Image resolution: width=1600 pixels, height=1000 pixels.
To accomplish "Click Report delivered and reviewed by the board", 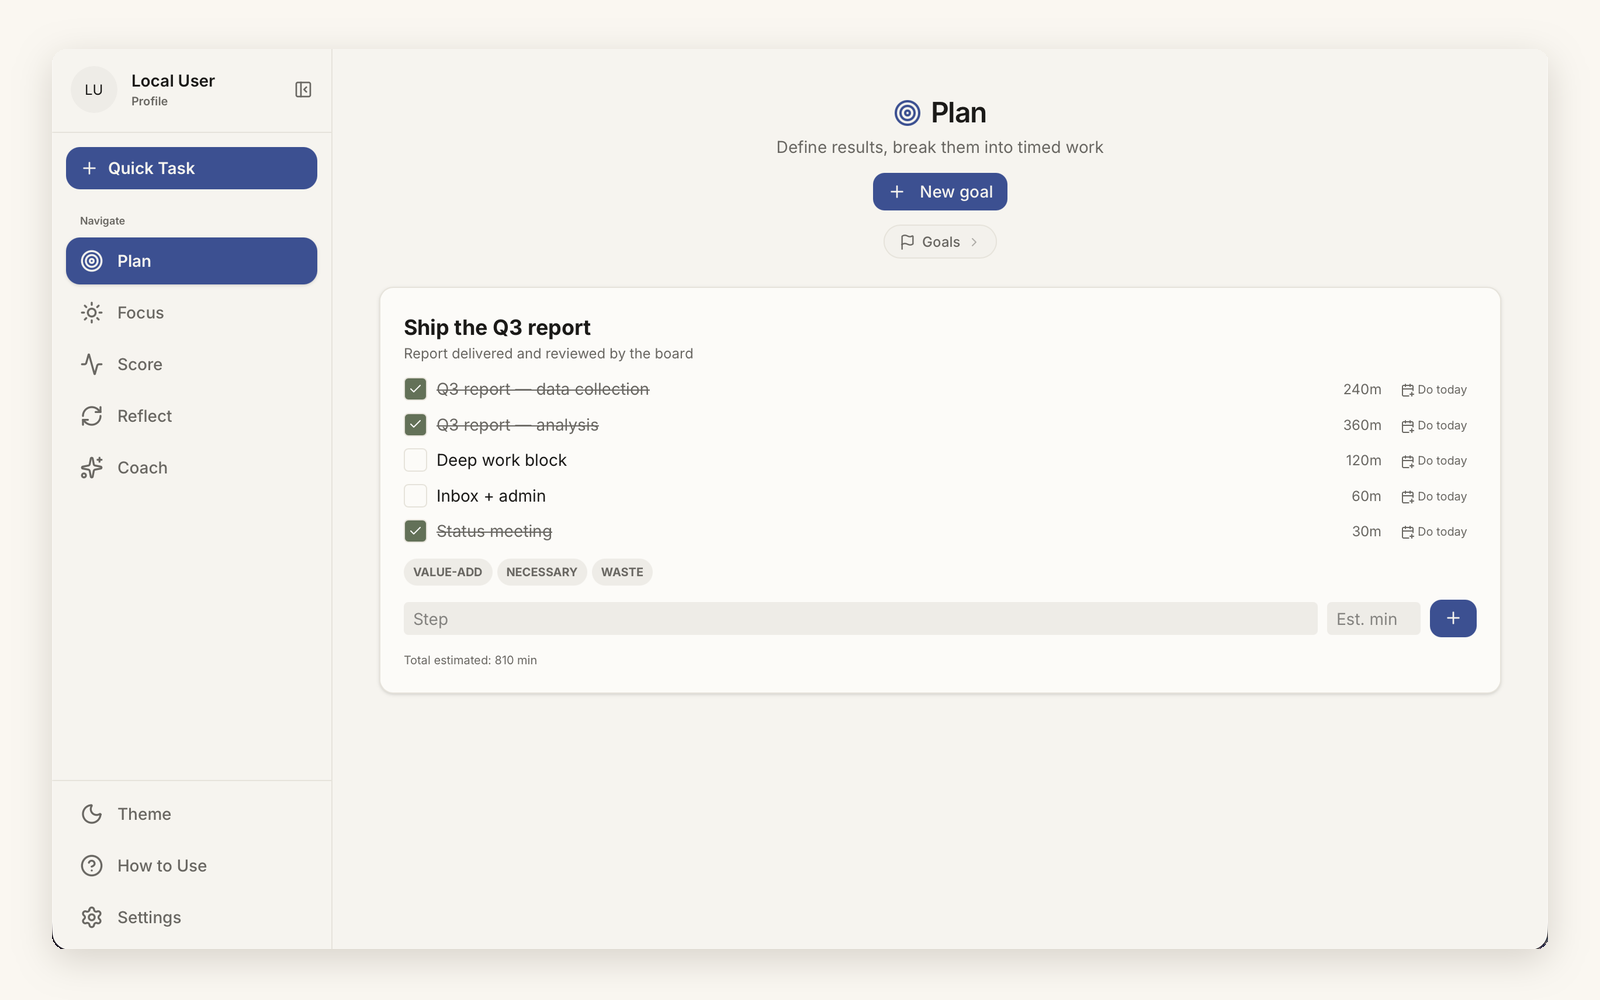I will pos(548,354).
